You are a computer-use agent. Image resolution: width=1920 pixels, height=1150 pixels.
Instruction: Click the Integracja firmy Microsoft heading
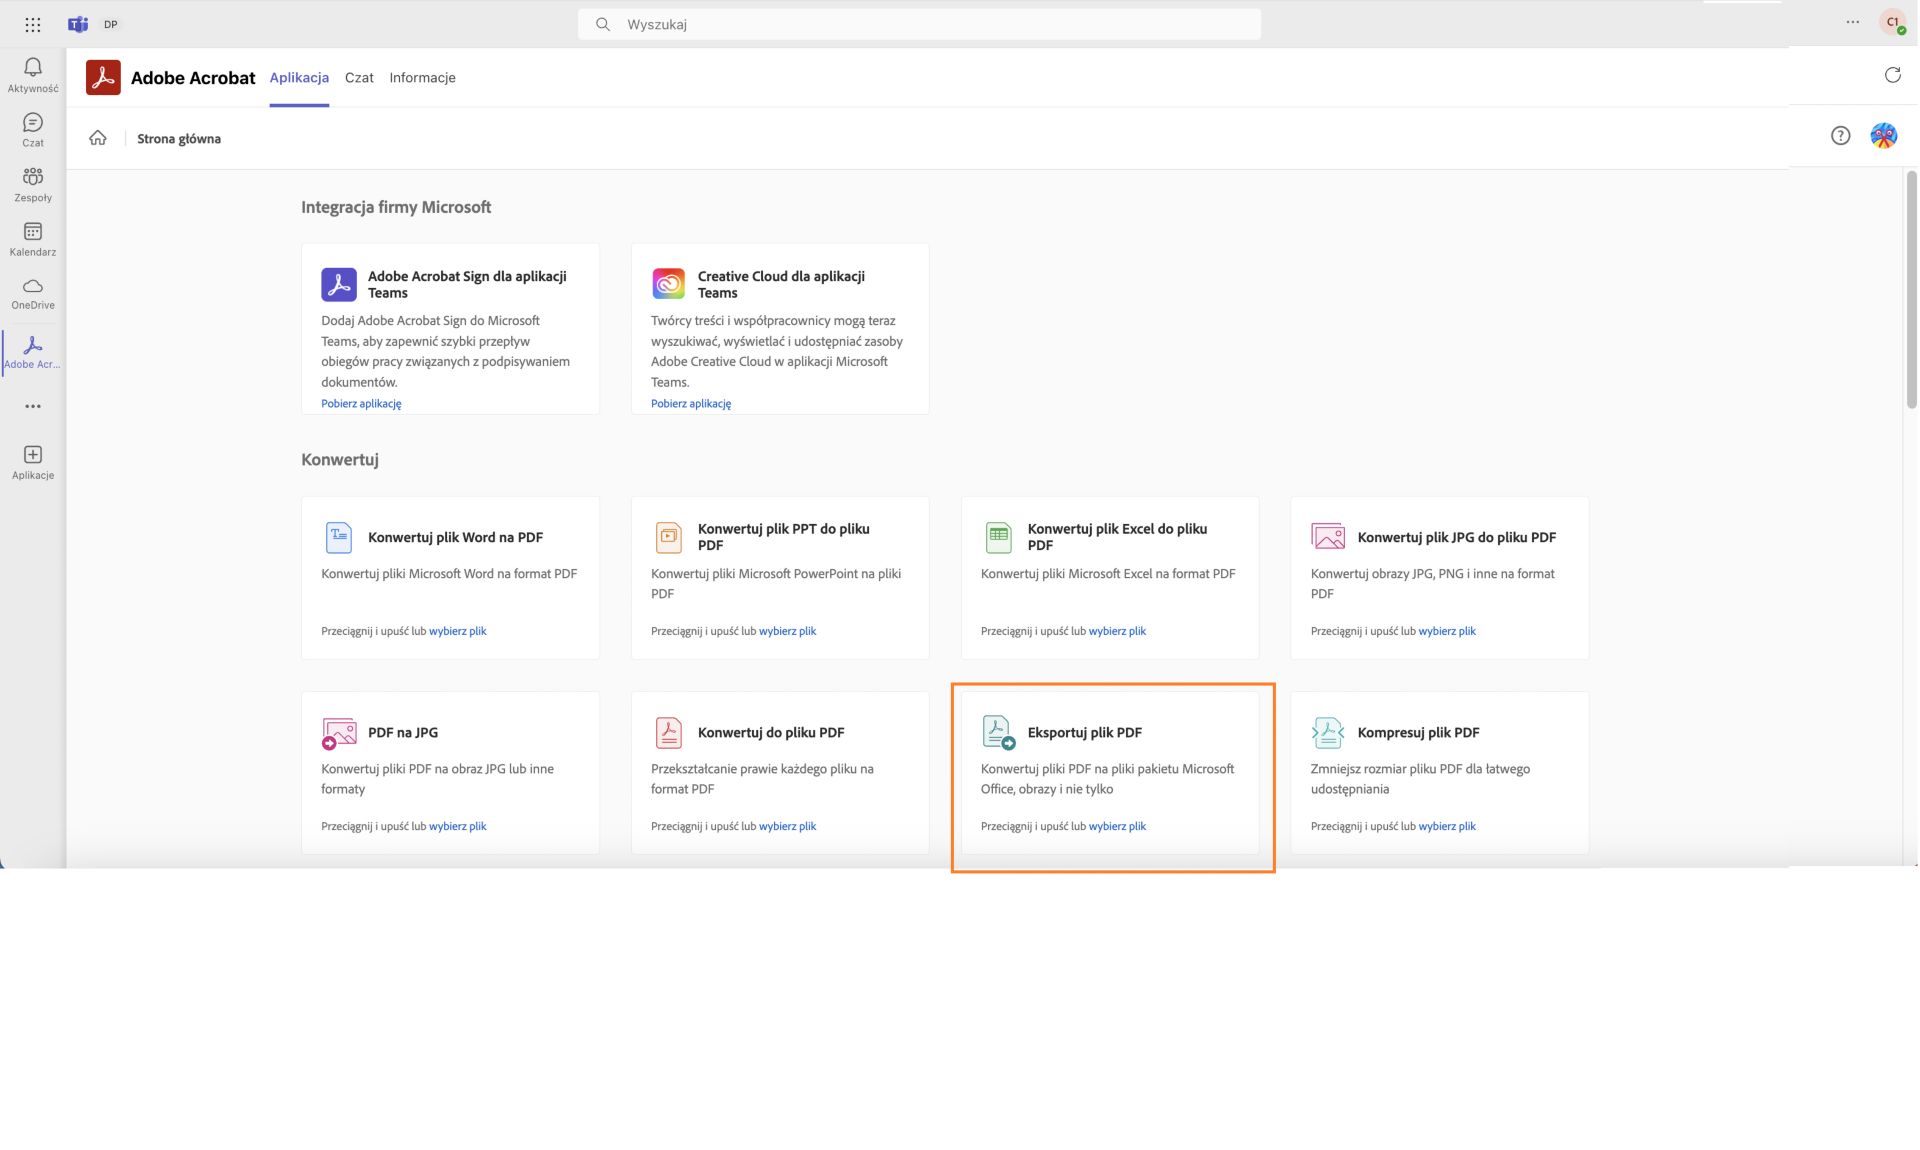[x=396, y=207]
